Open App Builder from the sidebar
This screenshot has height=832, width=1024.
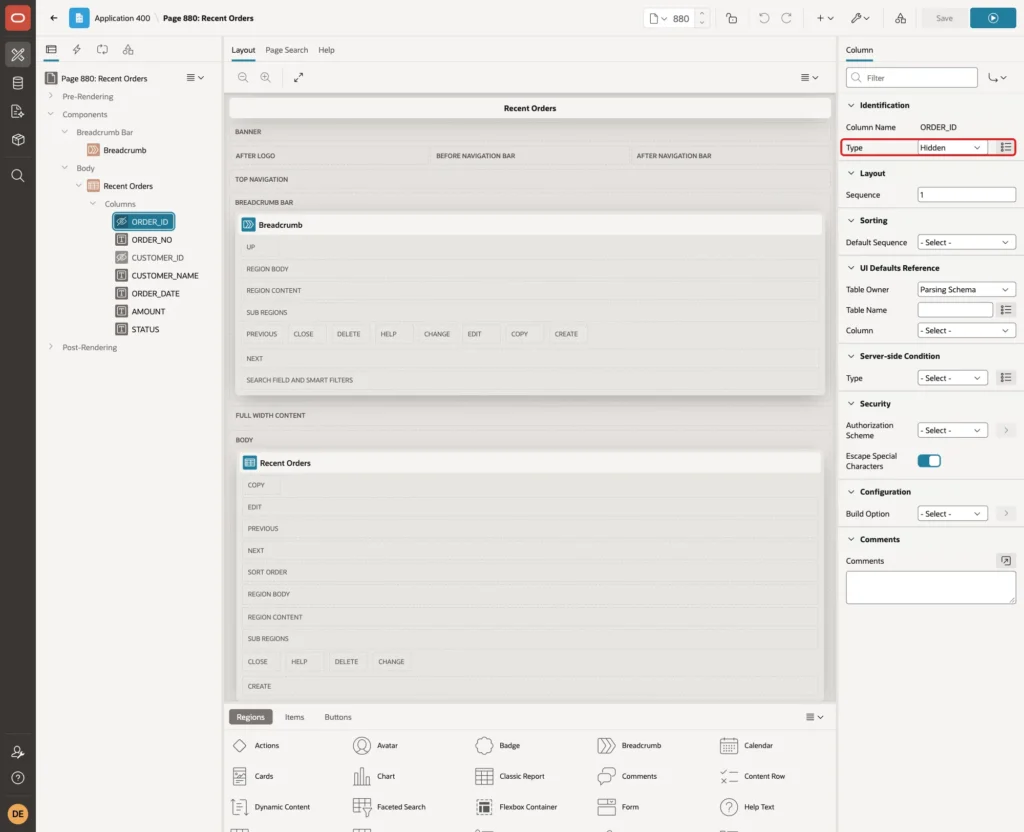(x=18, y=55)
